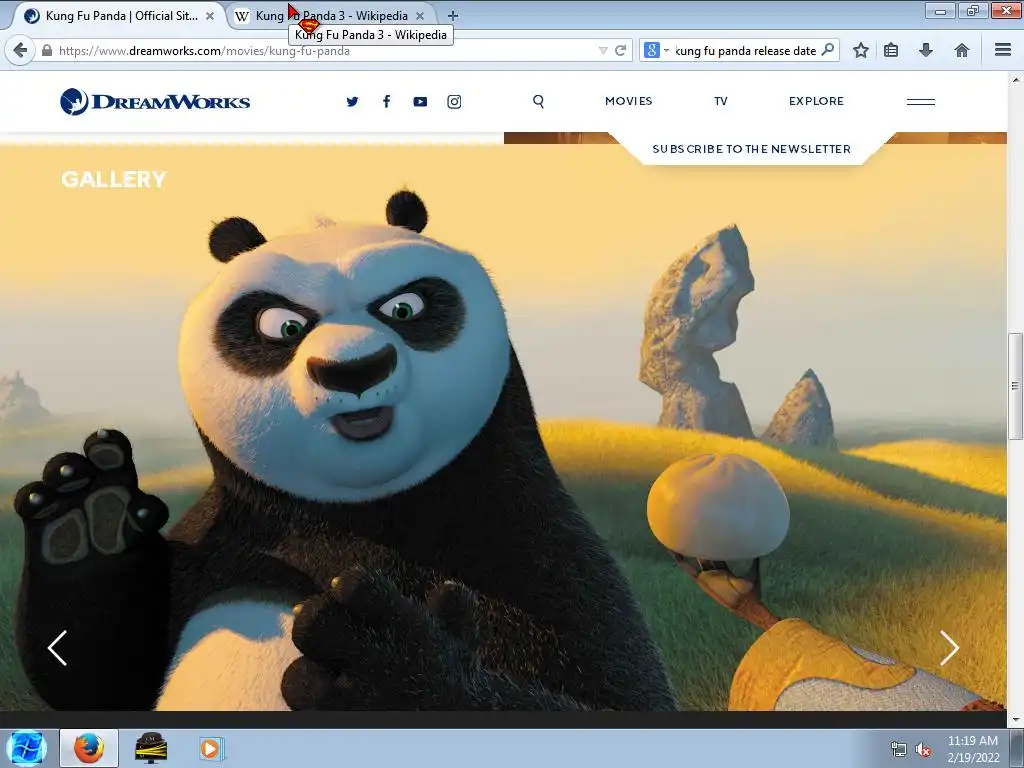
Task: Click the site search magnifier icon
Action: [x=538, y=101]
